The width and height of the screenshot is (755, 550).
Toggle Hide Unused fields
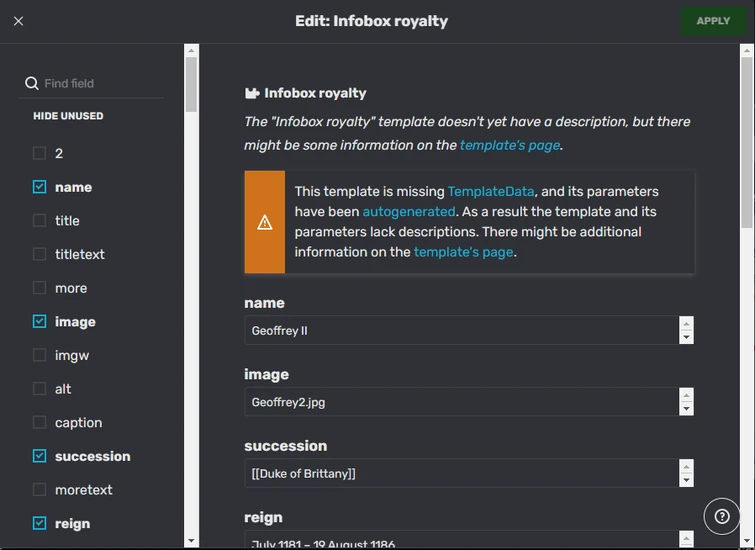click(68, 116)
